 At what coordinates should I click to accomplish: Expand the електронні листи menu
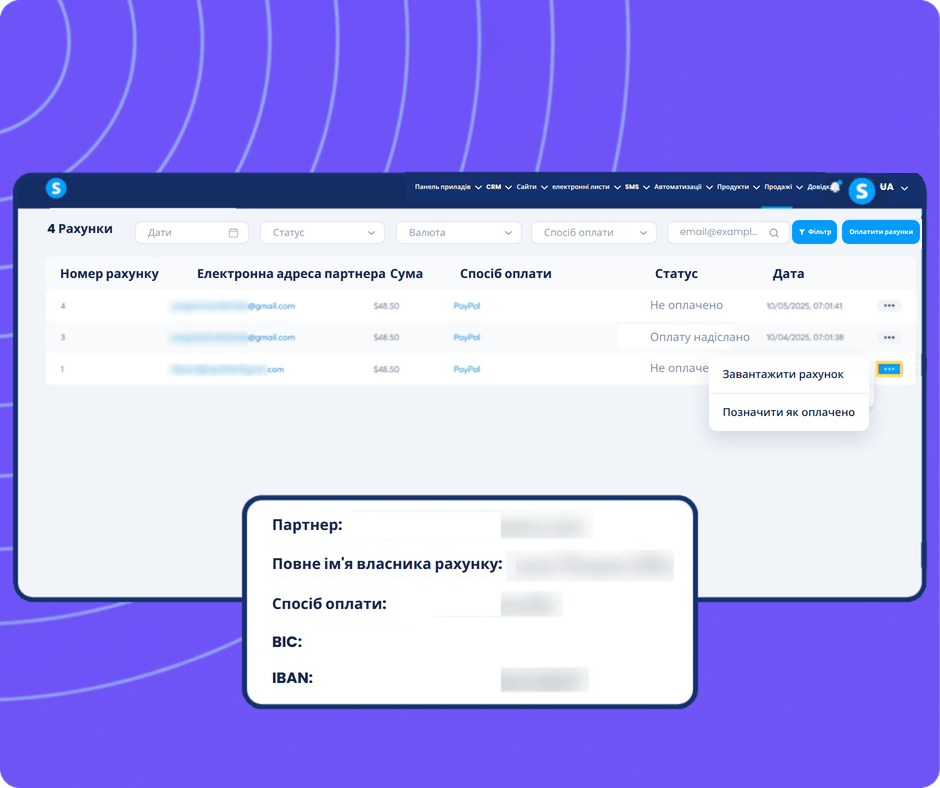tap(586, 187)
